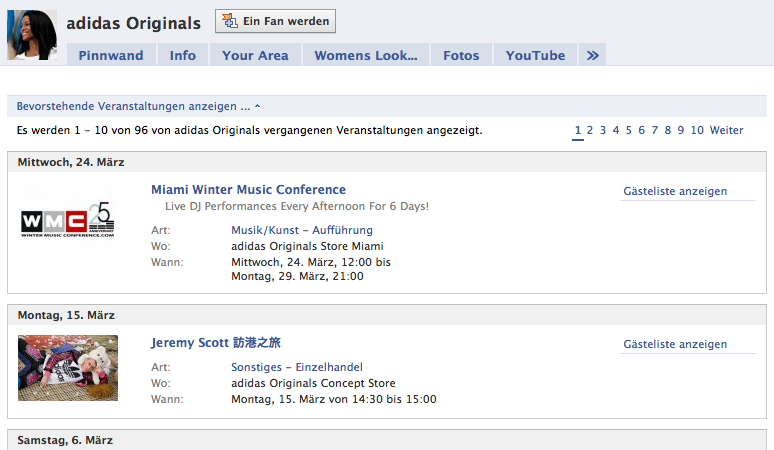Open the YouTube tab
Image resolution: width=774 pixels, height=450 pixels.
click(535, 55)
